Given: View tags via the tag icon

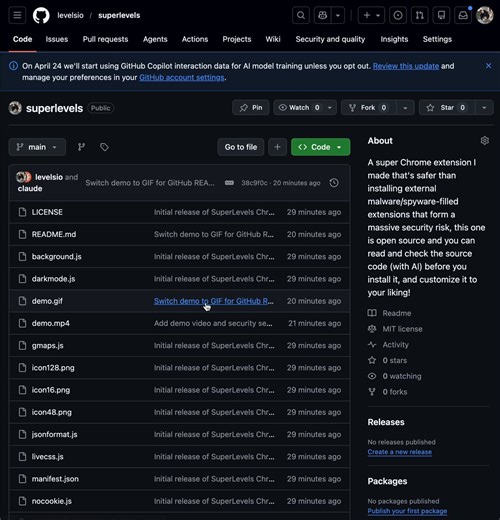Looking at the screenshot, I should (x=104, y=147).
